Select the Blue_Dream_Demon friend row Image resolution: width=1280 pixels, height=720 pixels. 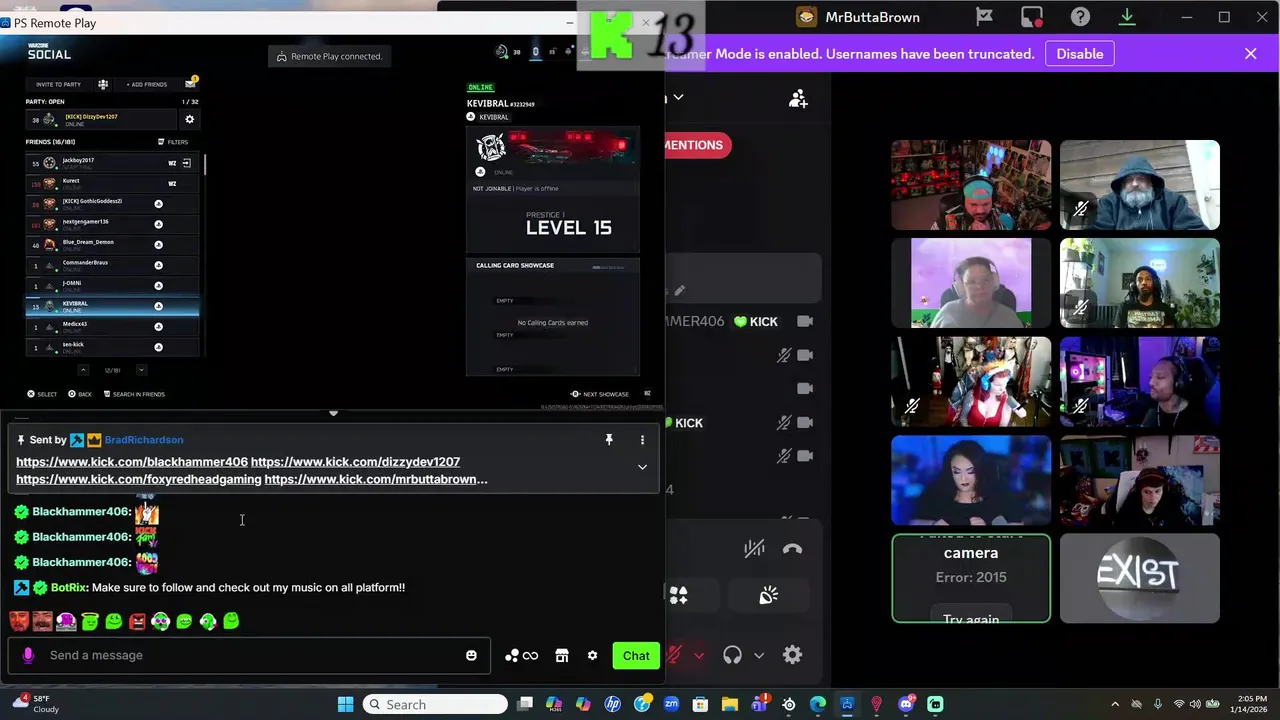[x=112, y=245]
